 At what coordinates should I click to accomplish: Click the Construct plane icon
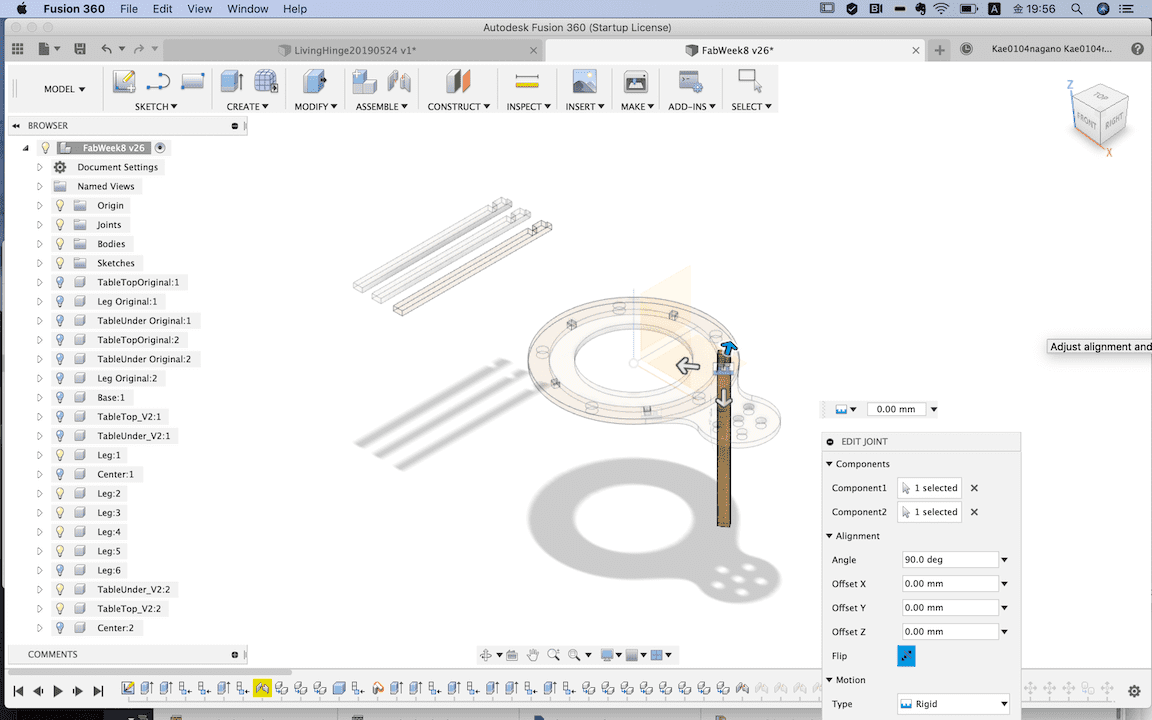pos(458,82)
